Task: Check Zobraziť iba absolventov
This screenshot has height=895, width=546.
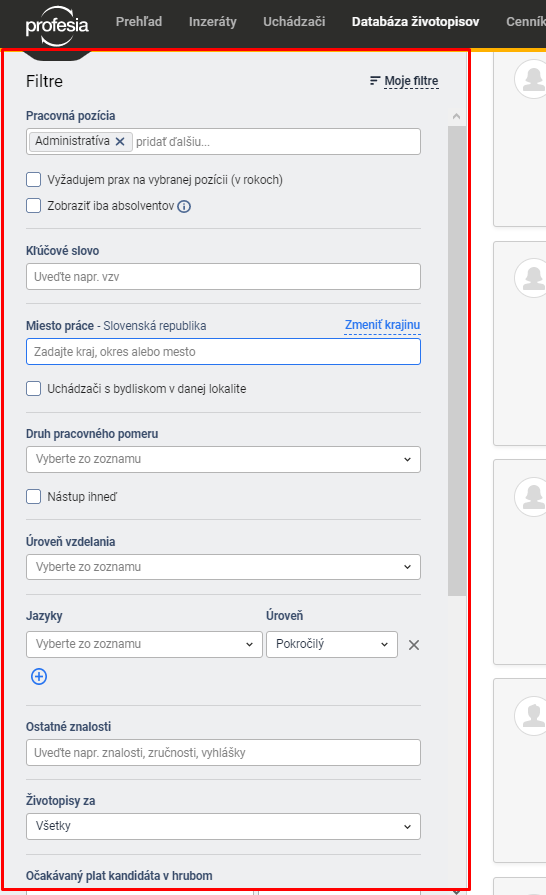Action: 34,205
